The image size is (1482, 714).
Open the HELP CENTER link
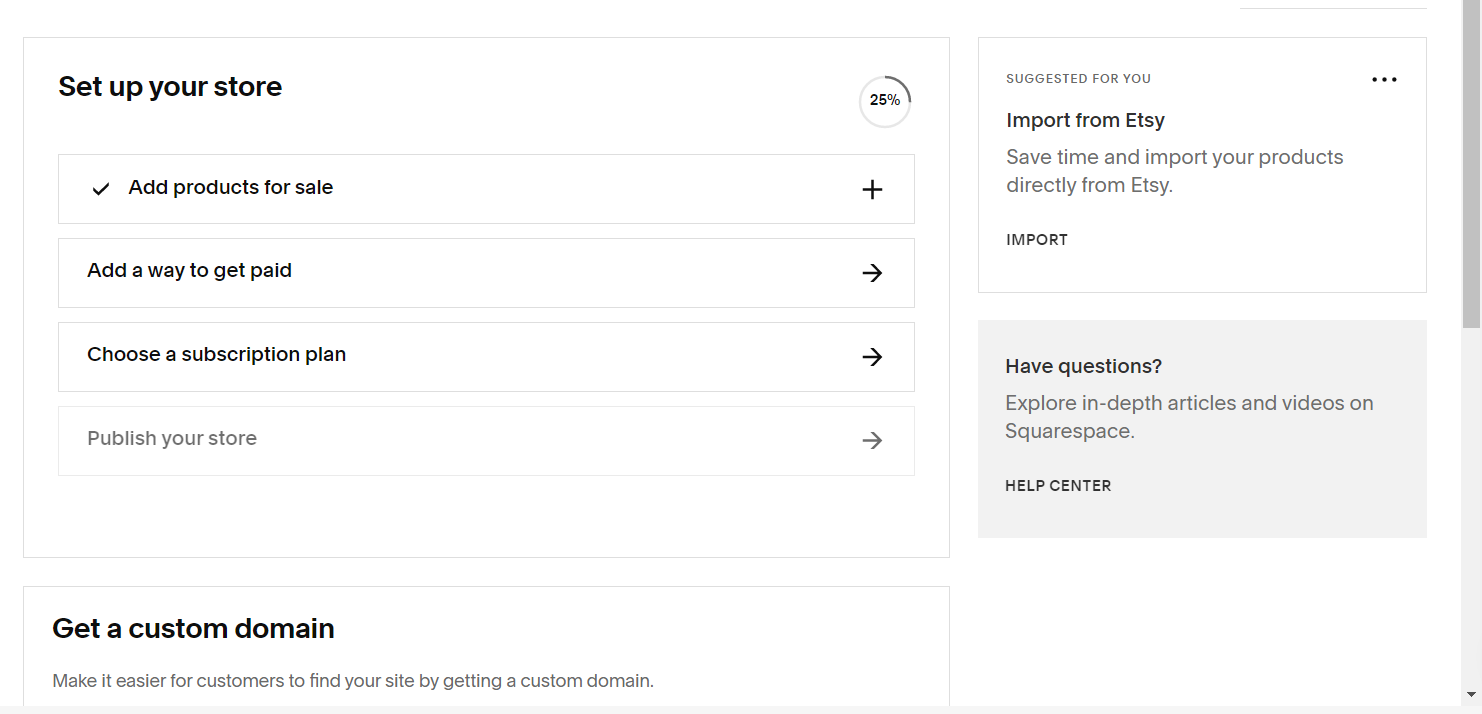coord(1058,486)
